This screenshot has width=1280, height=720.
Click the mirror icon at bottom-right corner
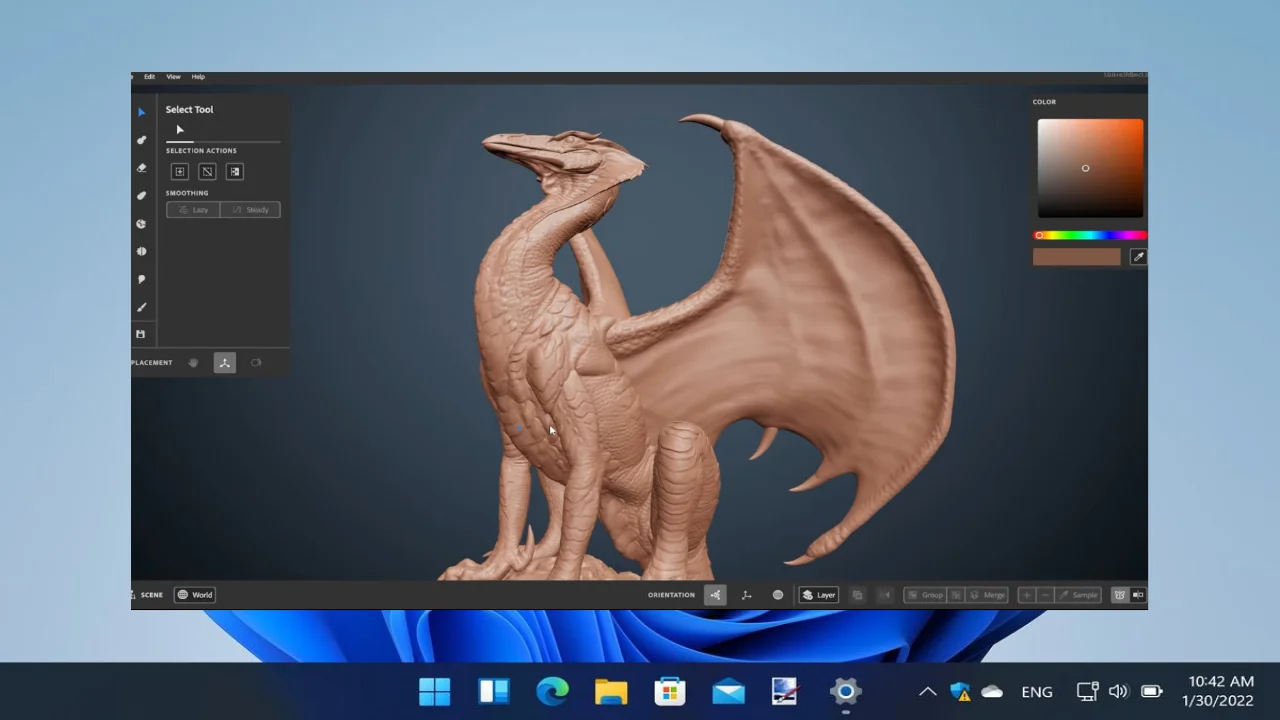(1138, 595)
